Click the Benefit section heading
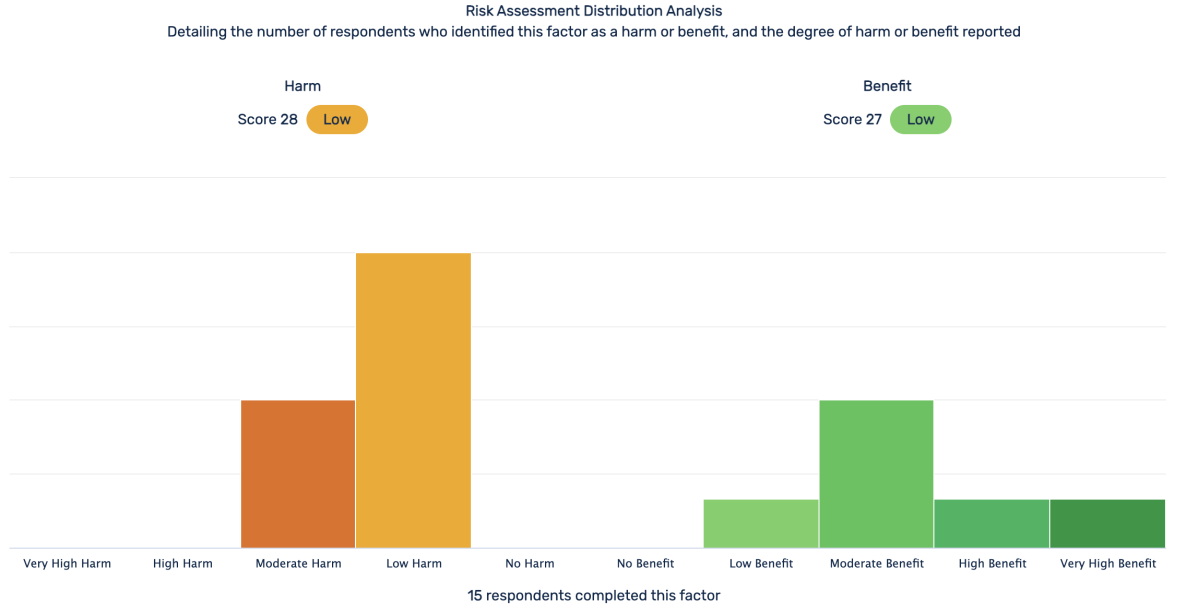The image size is (1186, 615). 887,86
